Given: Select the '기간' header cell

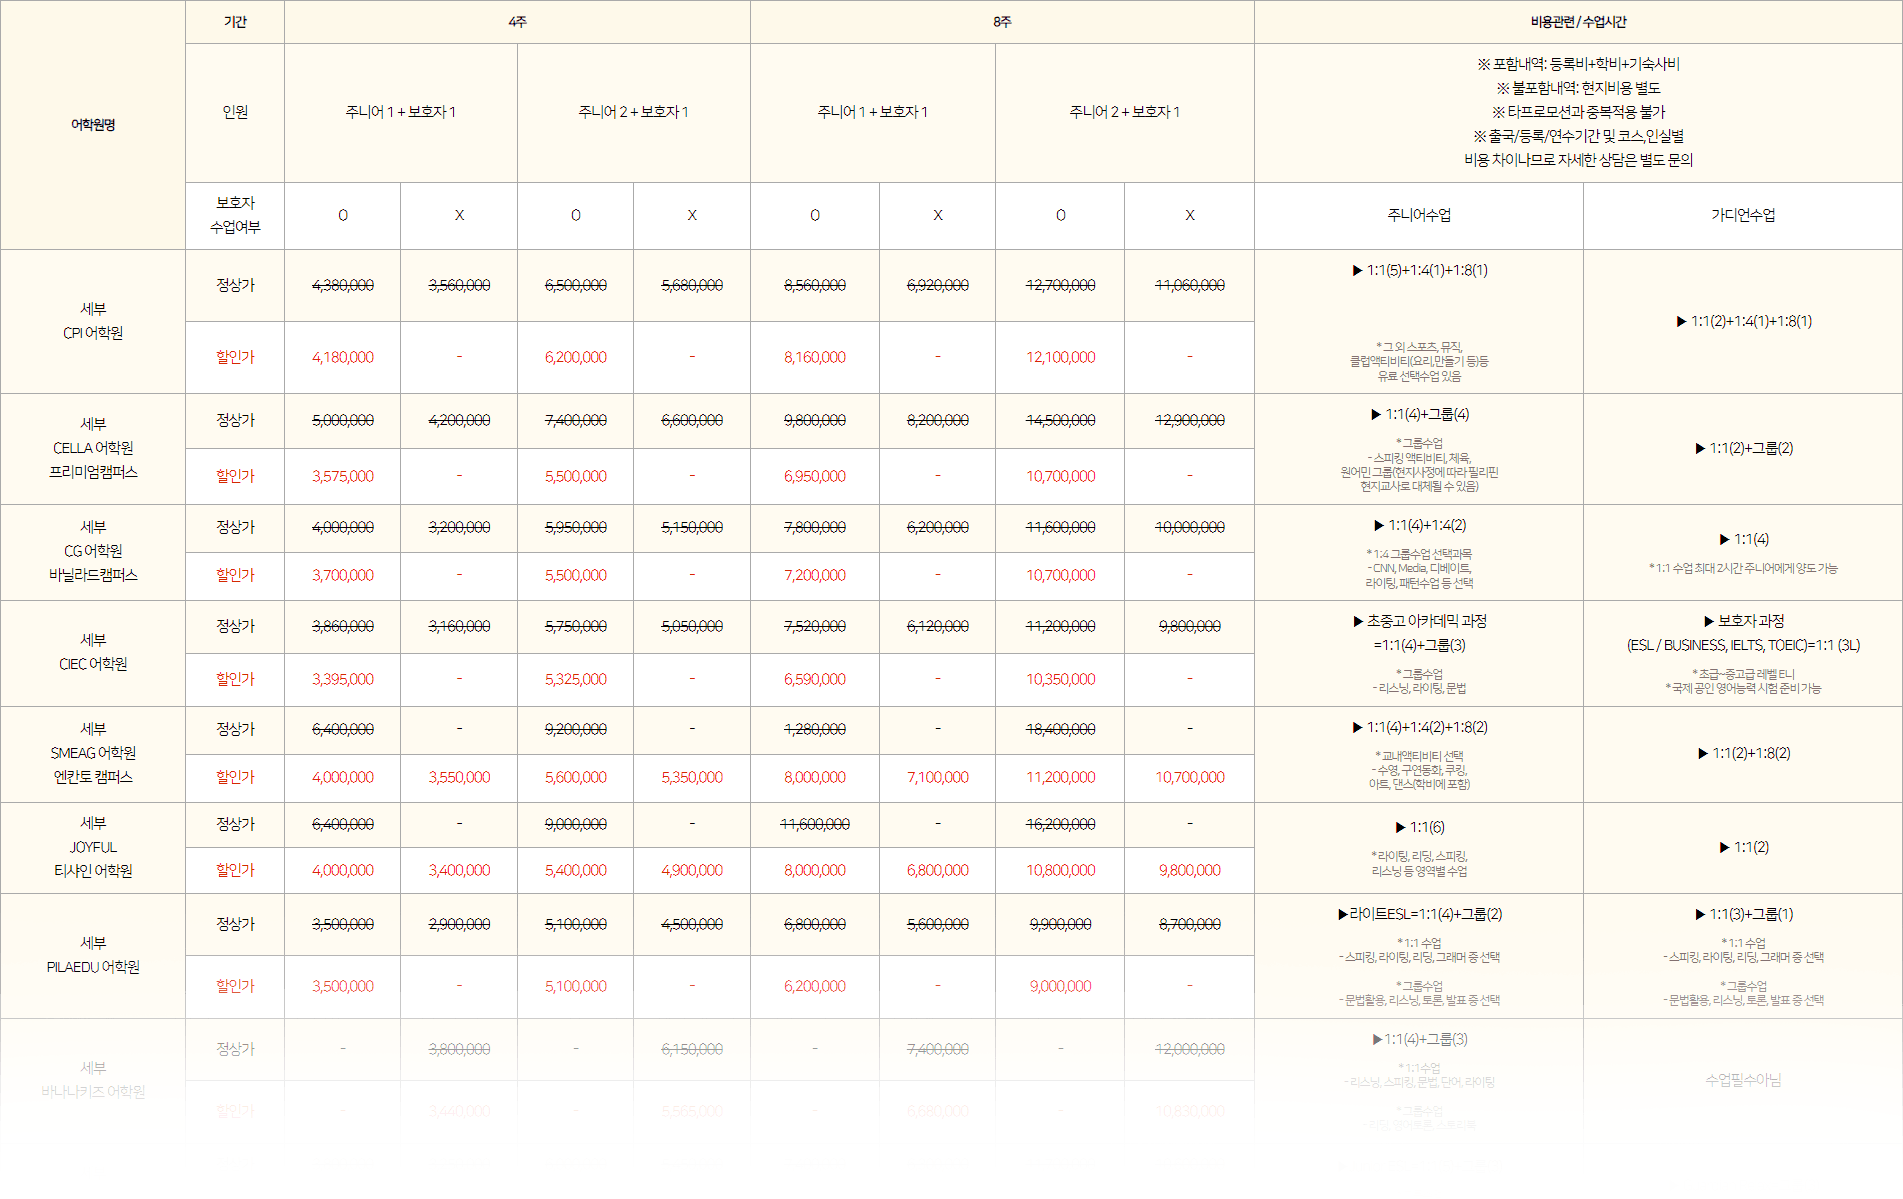Looking at the screenshot, I should (235, 22).
